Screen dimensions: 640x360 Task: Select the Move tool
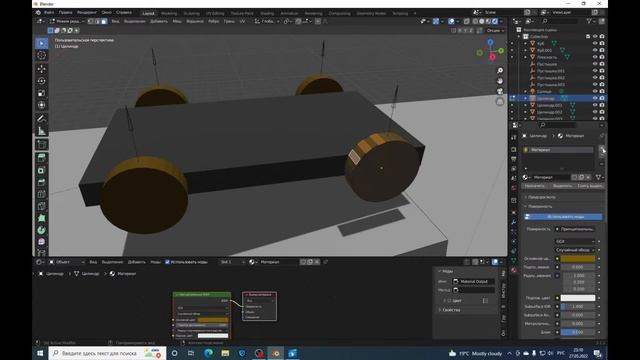pyautogui.click(x=42, y=69)
